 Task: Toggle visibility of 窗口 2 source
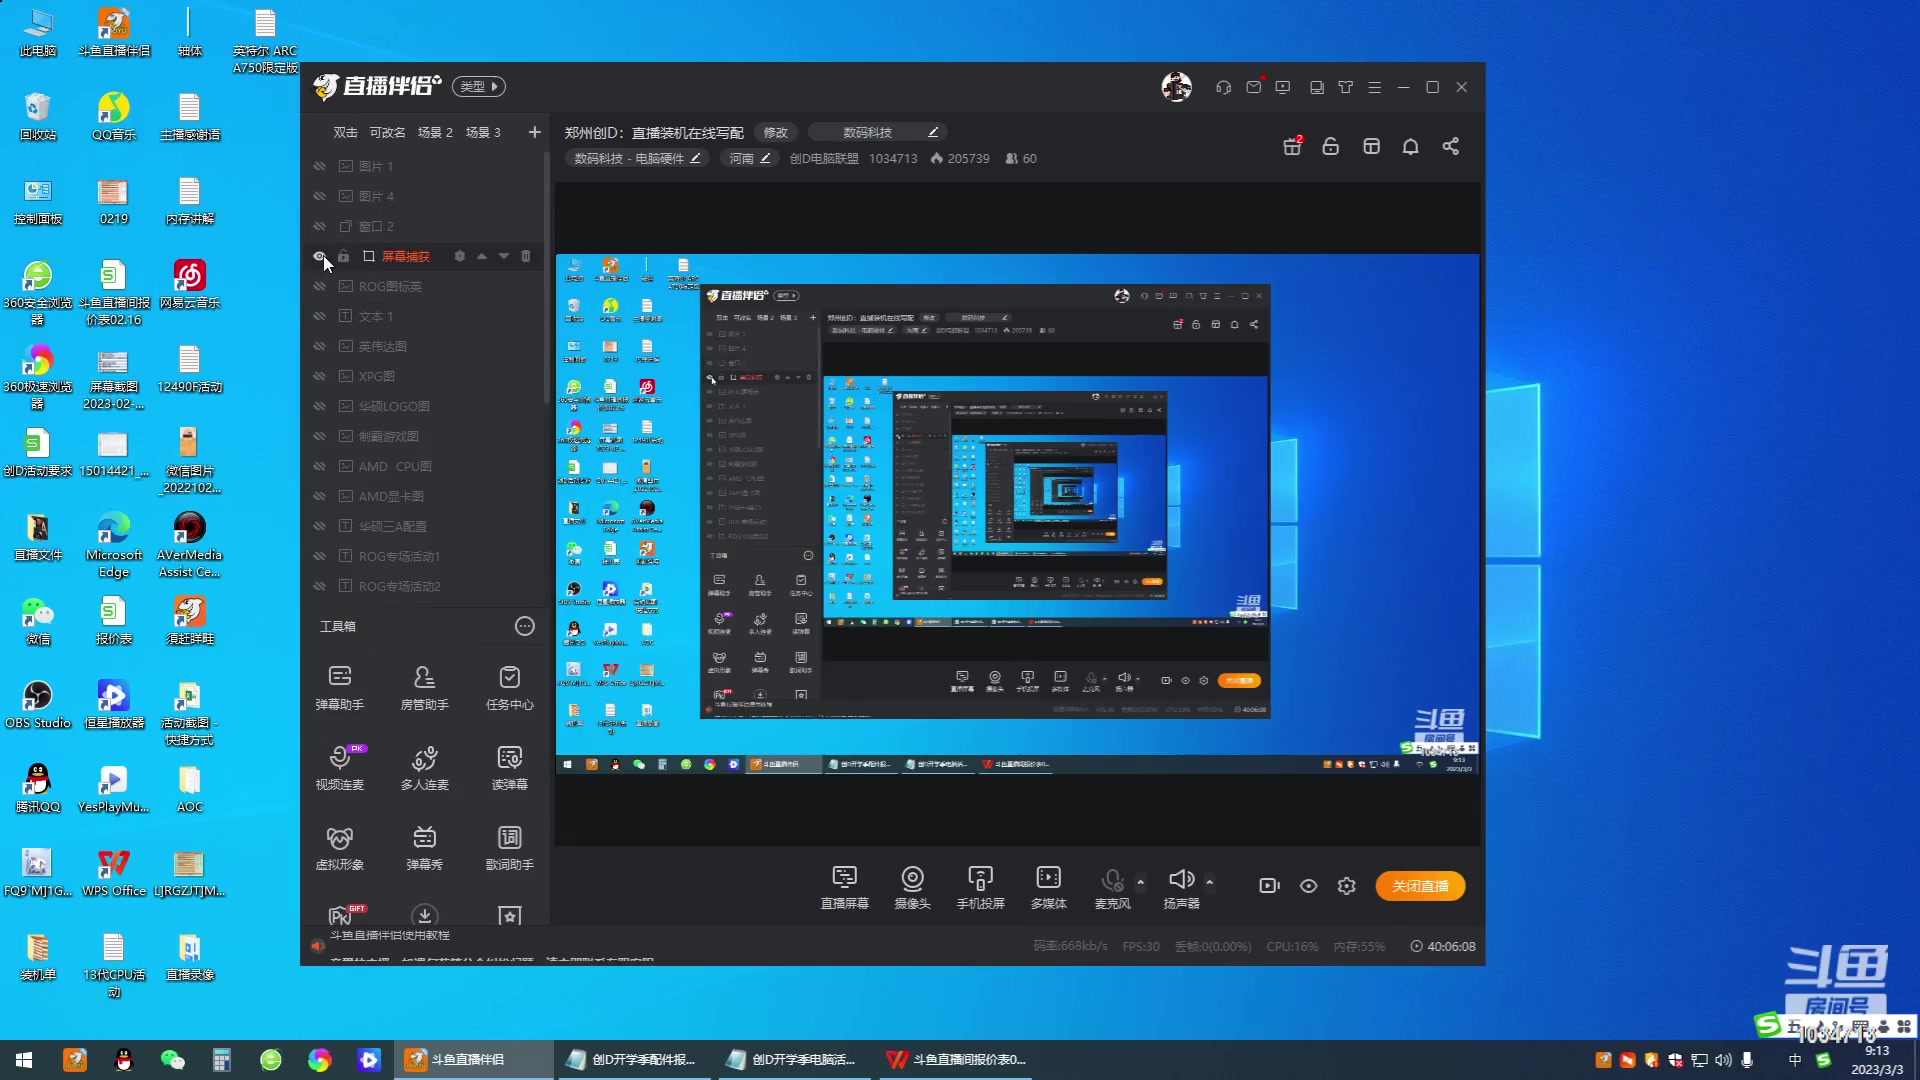320,226
